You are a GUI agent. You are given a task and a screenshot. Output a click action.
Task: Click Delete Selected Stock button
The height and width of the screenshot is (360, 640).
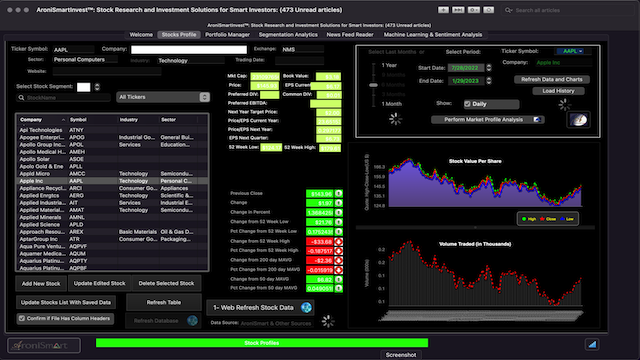click(166, 283)
